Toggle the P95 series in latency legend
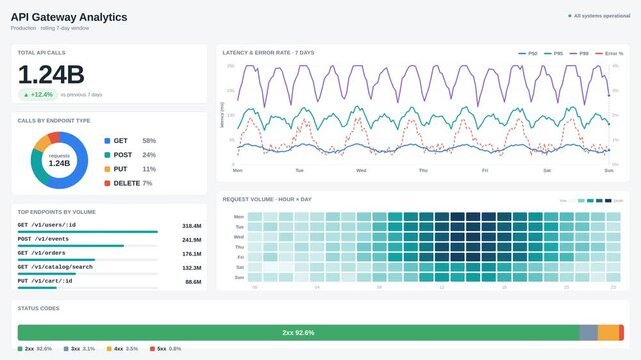Image resolution: width=641 pixels, height=360 pixels. tap(554, 54)
